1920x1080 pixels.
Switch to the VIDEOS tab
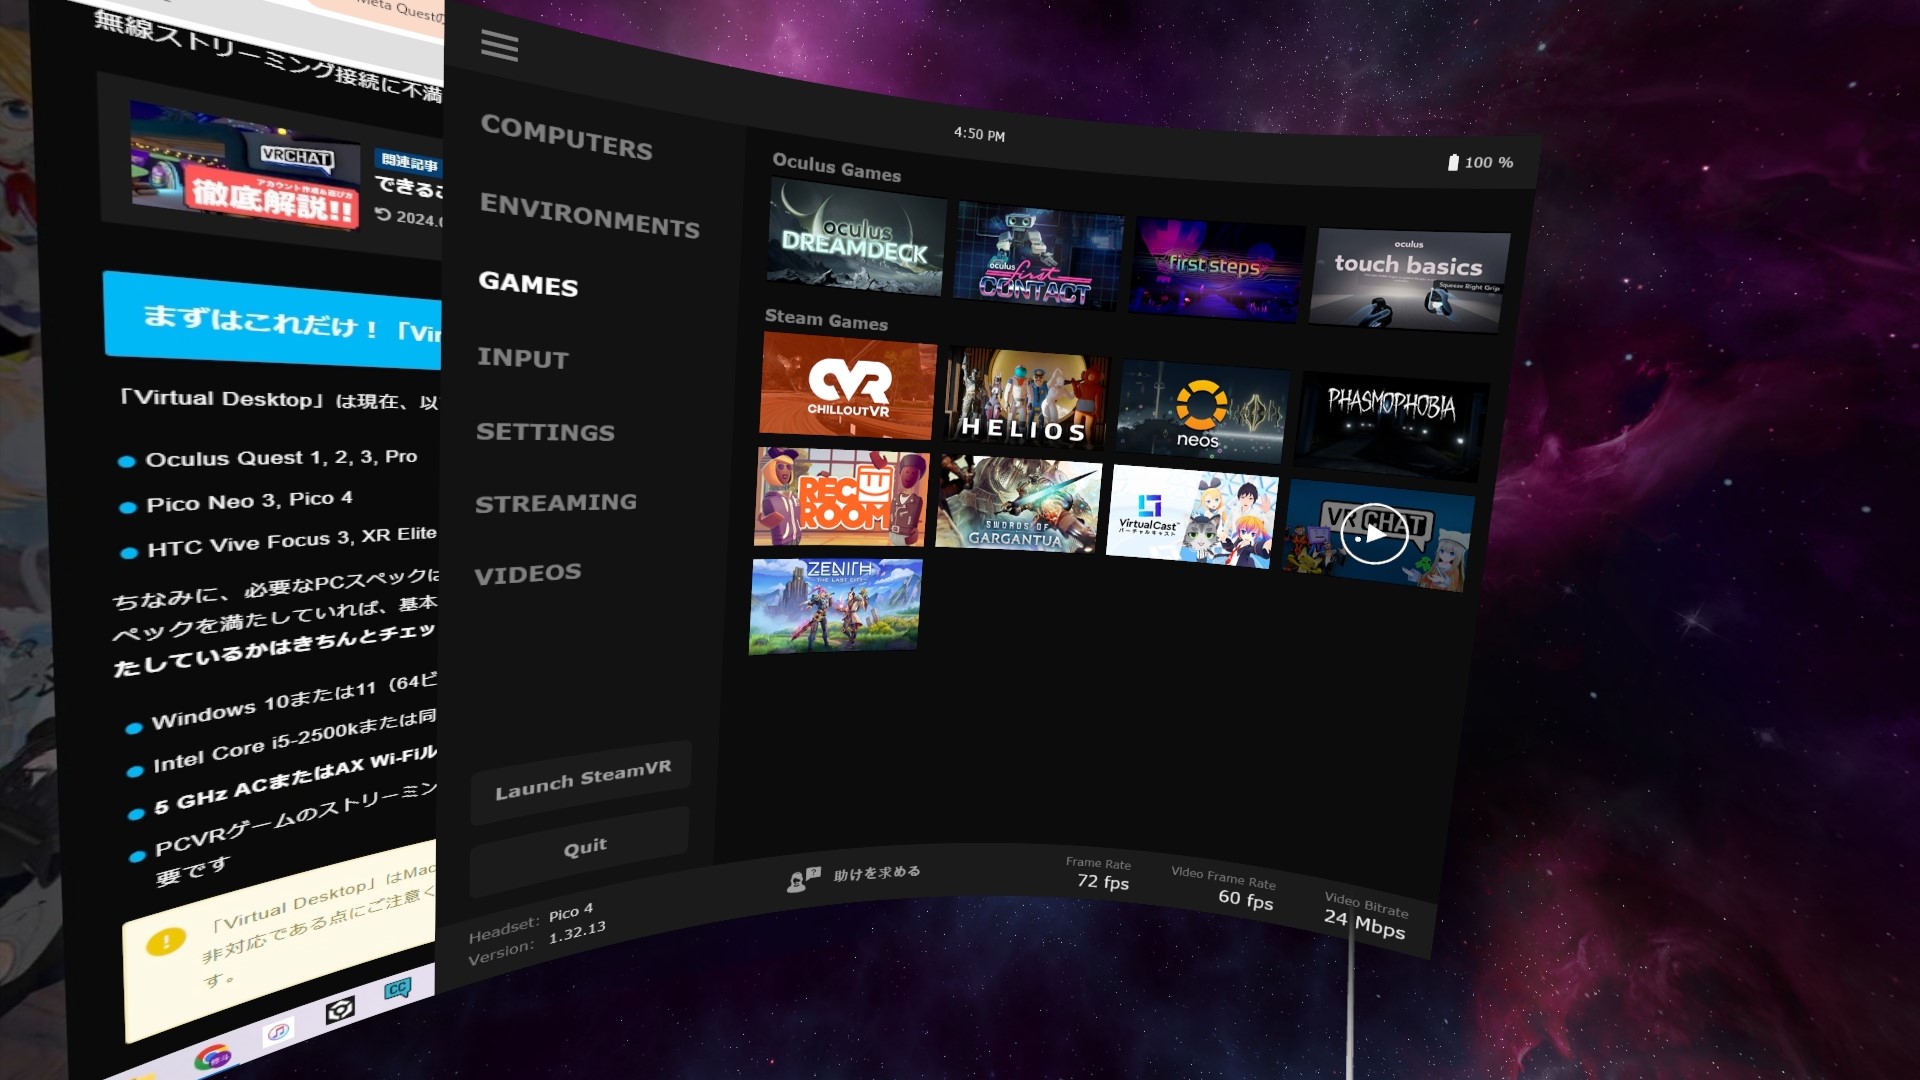click(x=529, y=572)
